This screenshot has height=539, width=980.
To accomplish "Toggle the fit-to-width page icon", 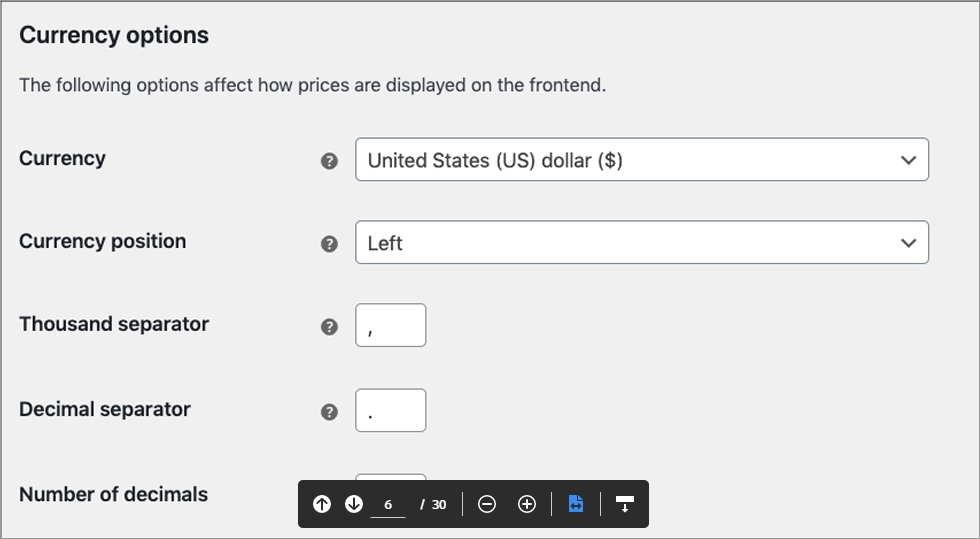I will pyautogui.click(x=576, y=504).
